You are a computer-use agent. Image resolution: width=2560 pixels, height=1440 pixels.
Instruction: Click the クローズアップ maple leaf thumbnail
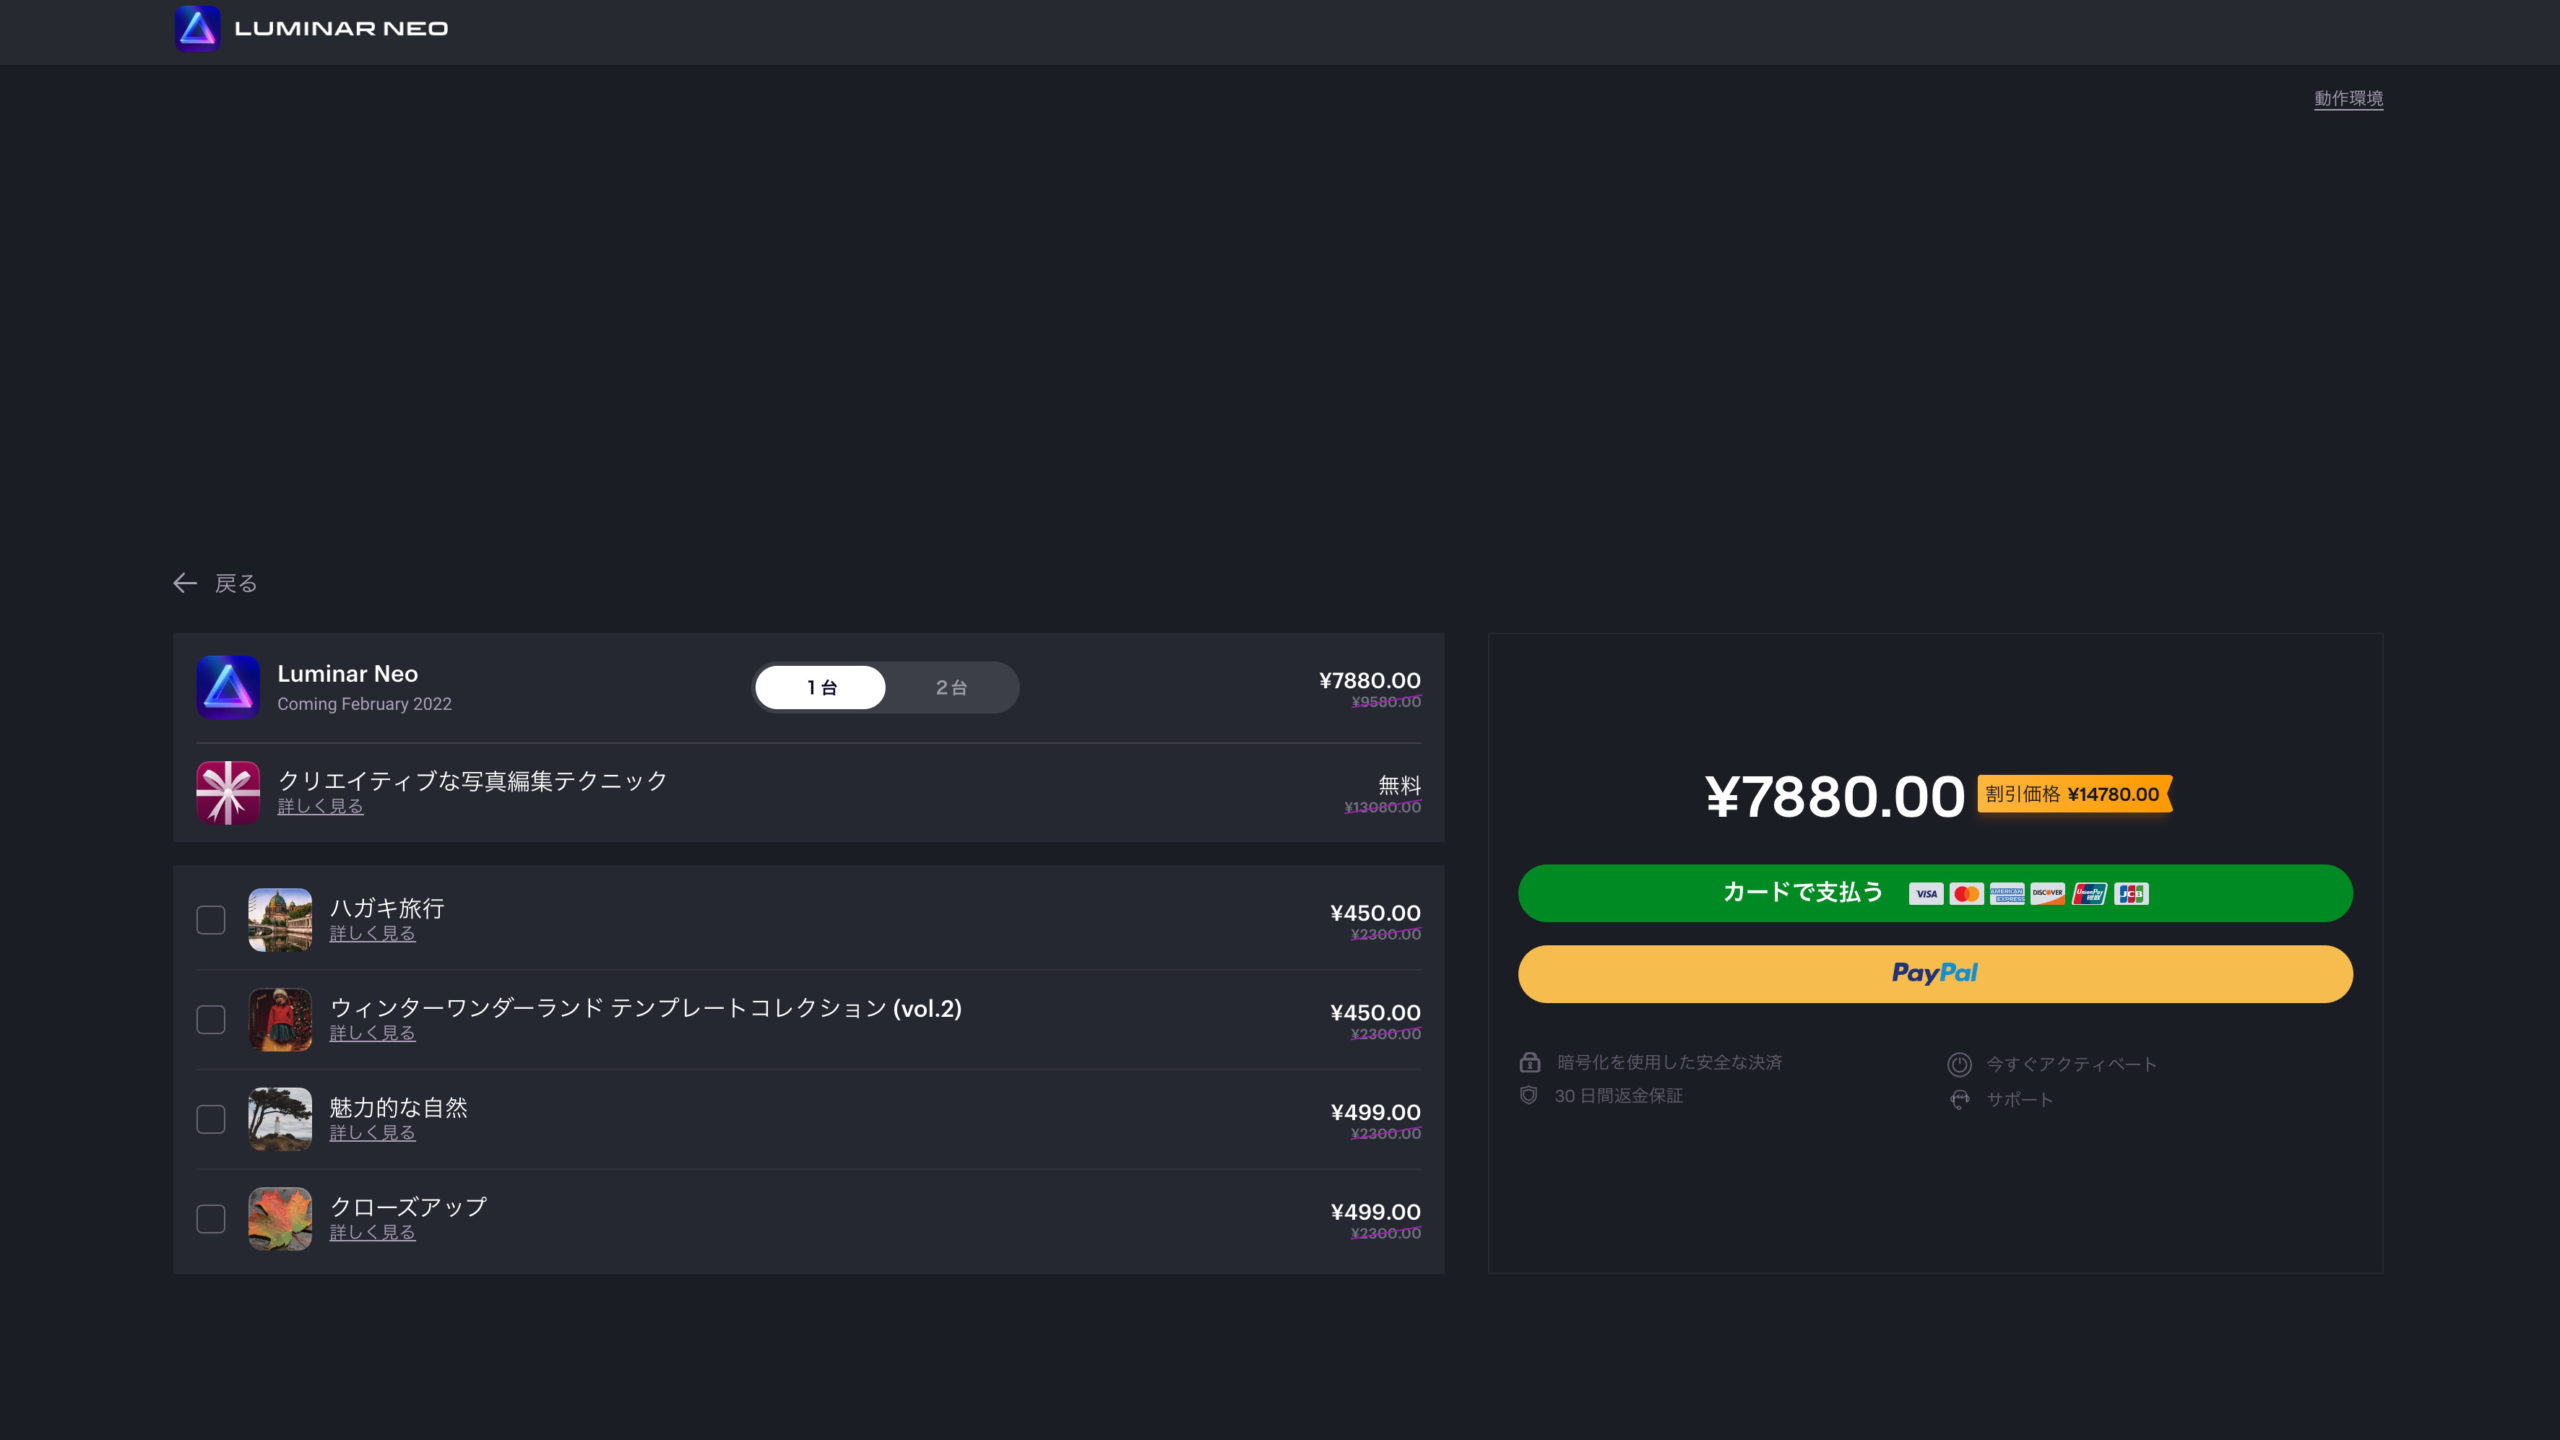tap(280, 1219)
